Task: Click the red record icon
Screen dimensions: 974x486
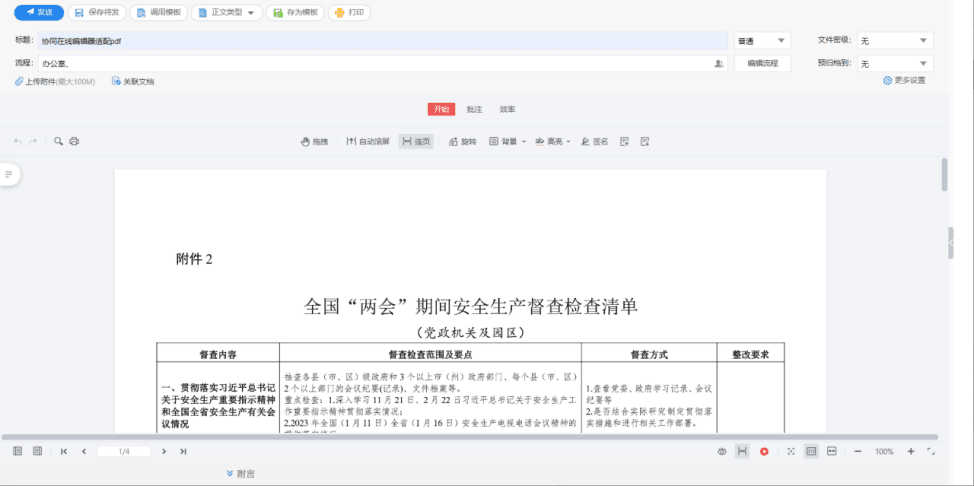Action: click(765, 452)
